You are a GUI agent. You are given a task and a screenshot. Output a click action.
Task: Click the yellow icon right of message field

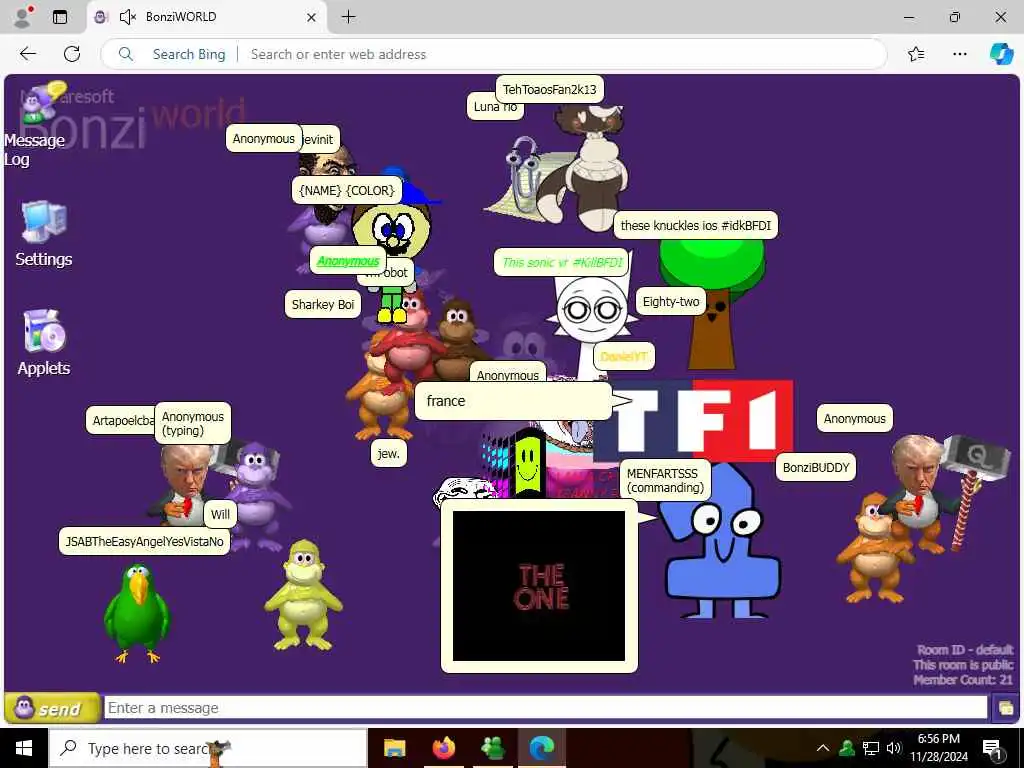point(1005,708)
